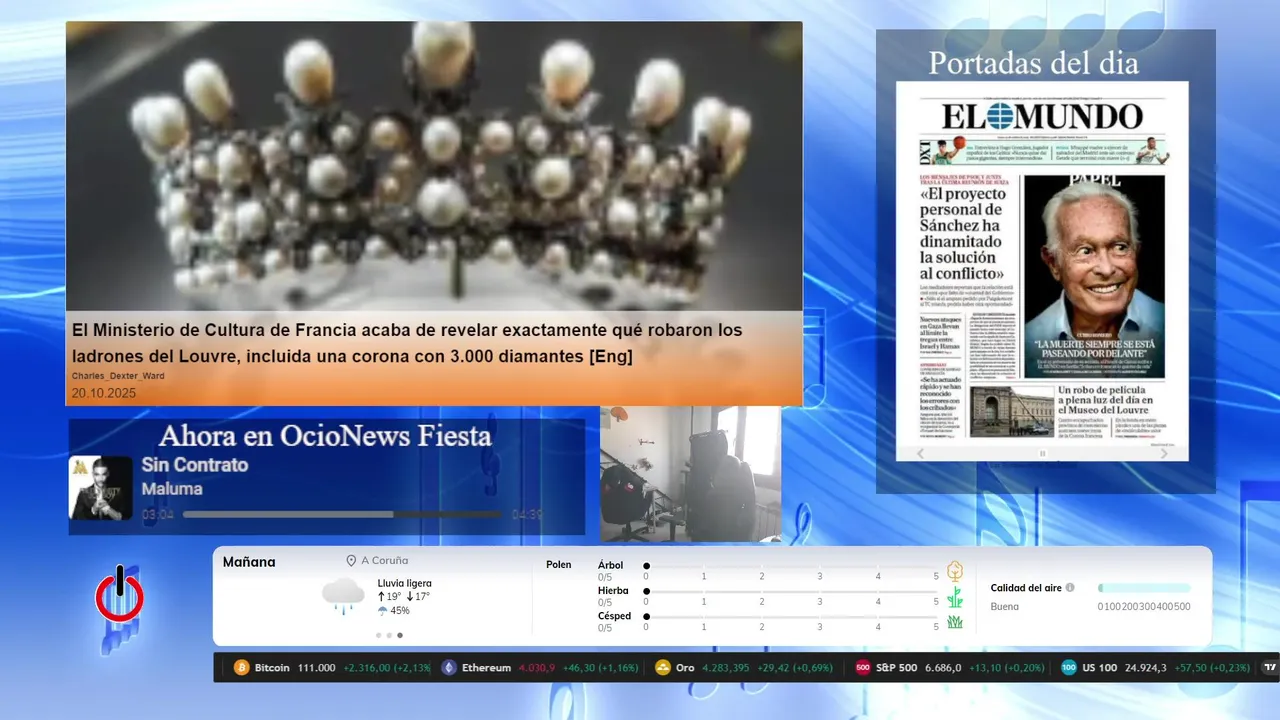
Task: Click the US 100 value 24.924,3
Action: (x=1146, y=668)
